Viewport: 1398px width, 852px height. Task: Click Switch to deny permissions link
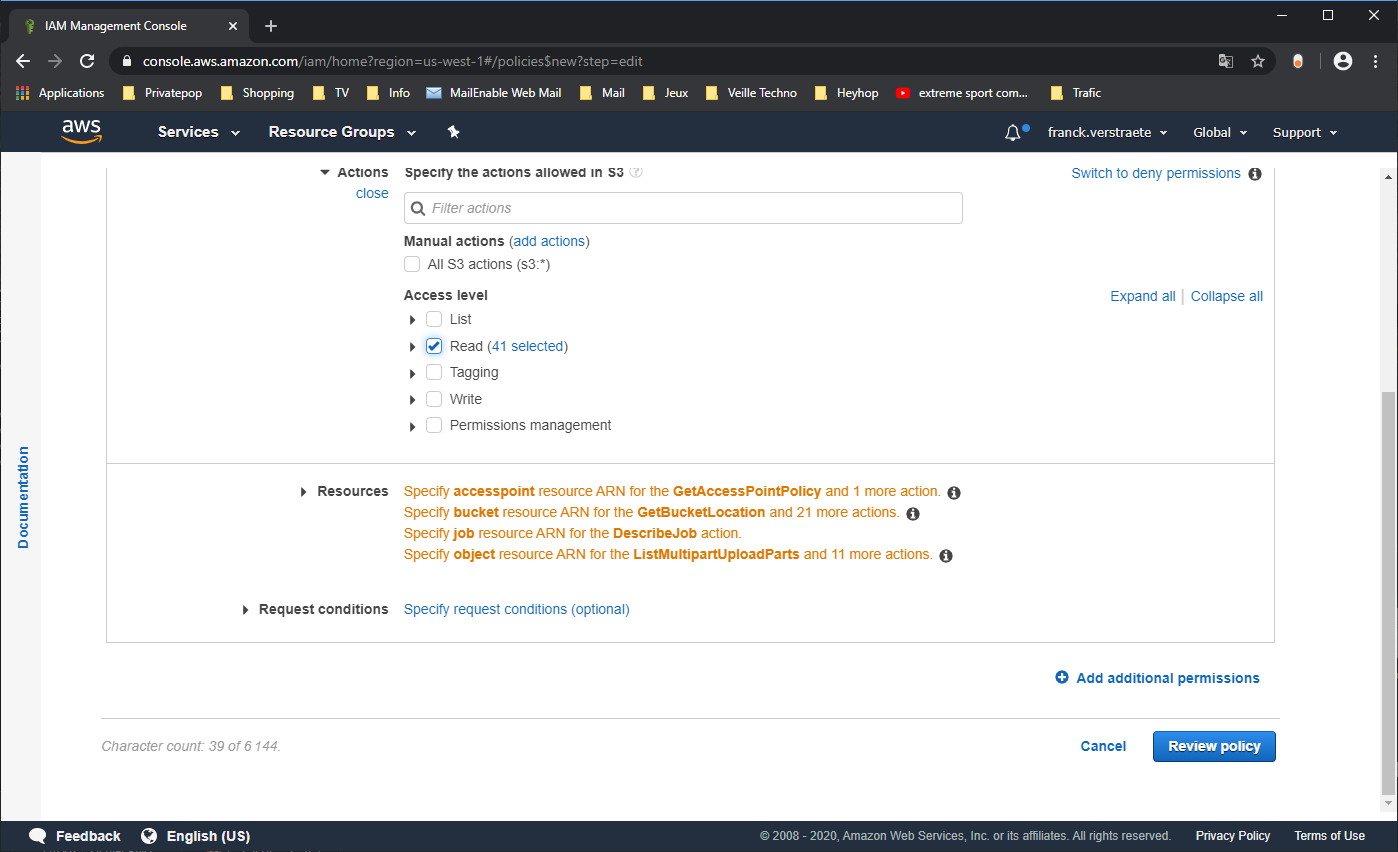click(x=1156, y=173)
